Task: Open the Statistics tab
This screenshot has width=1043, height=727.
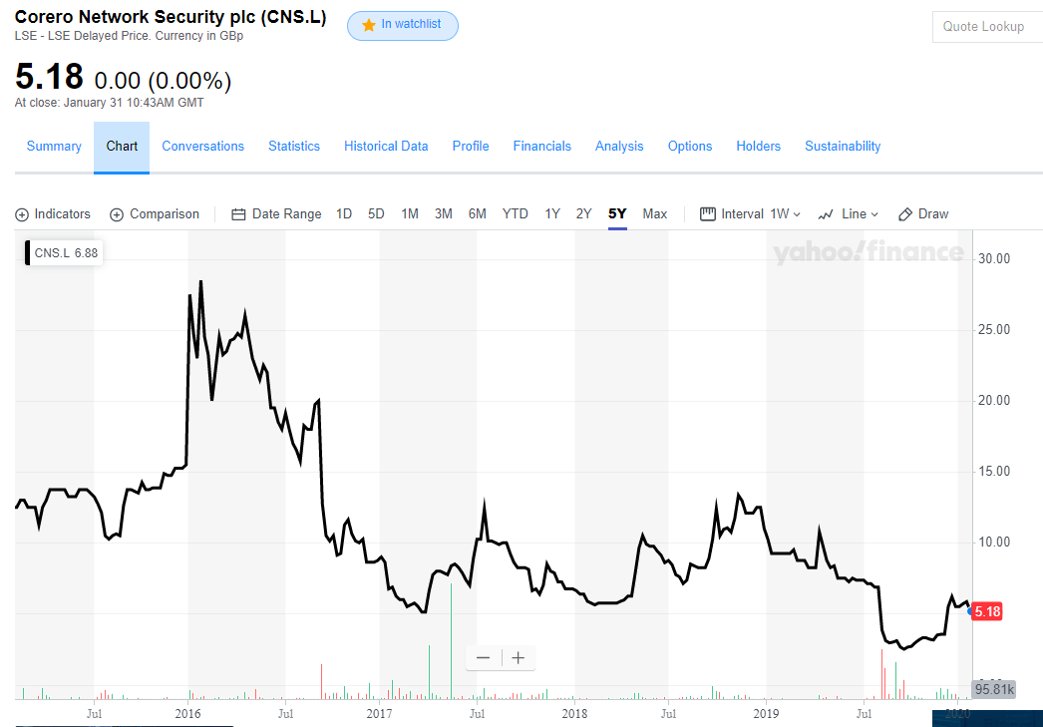Action: [294, 146]
